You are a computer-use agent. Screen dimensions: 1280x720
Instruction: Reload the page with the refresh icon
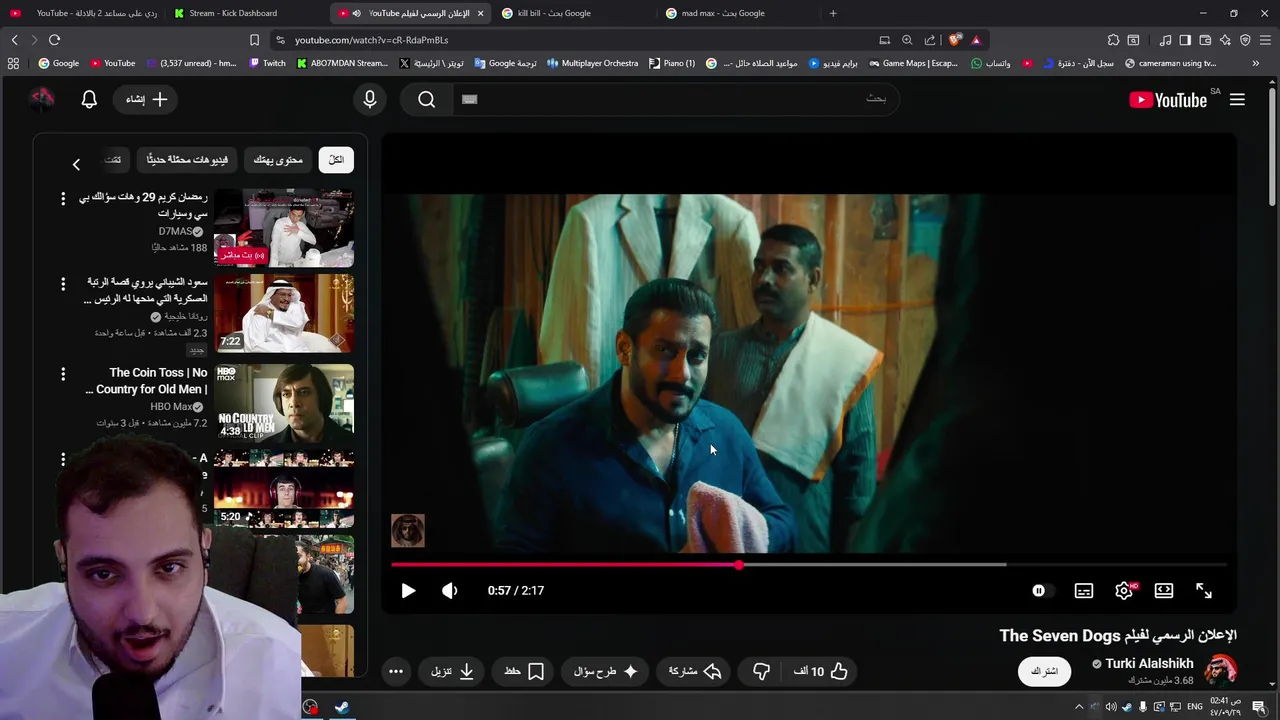54,40
